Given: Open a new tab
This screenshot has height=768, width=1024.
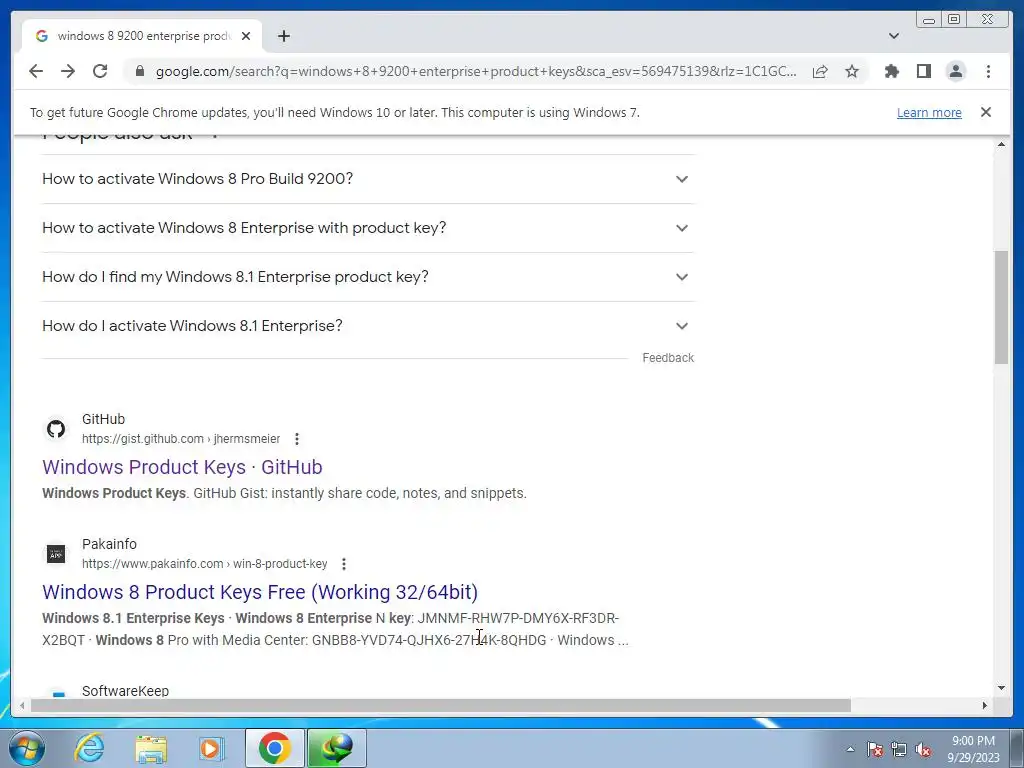Looking at the screenshot, I should click(283, 36).
